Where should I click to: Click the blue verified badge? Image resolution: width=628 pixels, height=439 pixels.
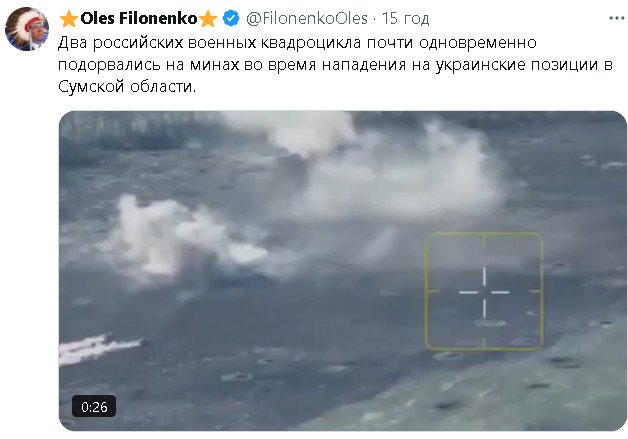click(231, 18)
